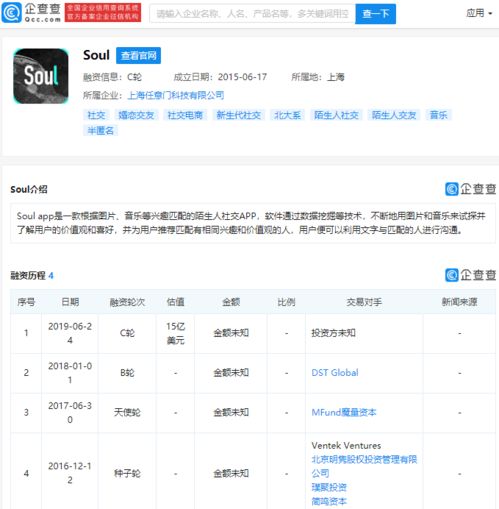Open the MFund魔量资本 investor link
Screen dimensions: 499x509
(x=344, y=412)
